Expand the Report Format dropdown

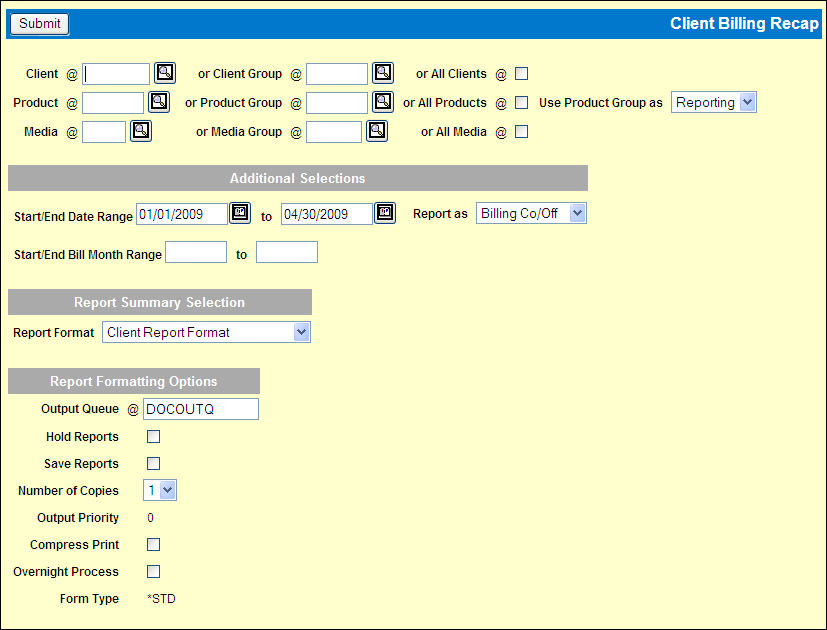(206, 332)
